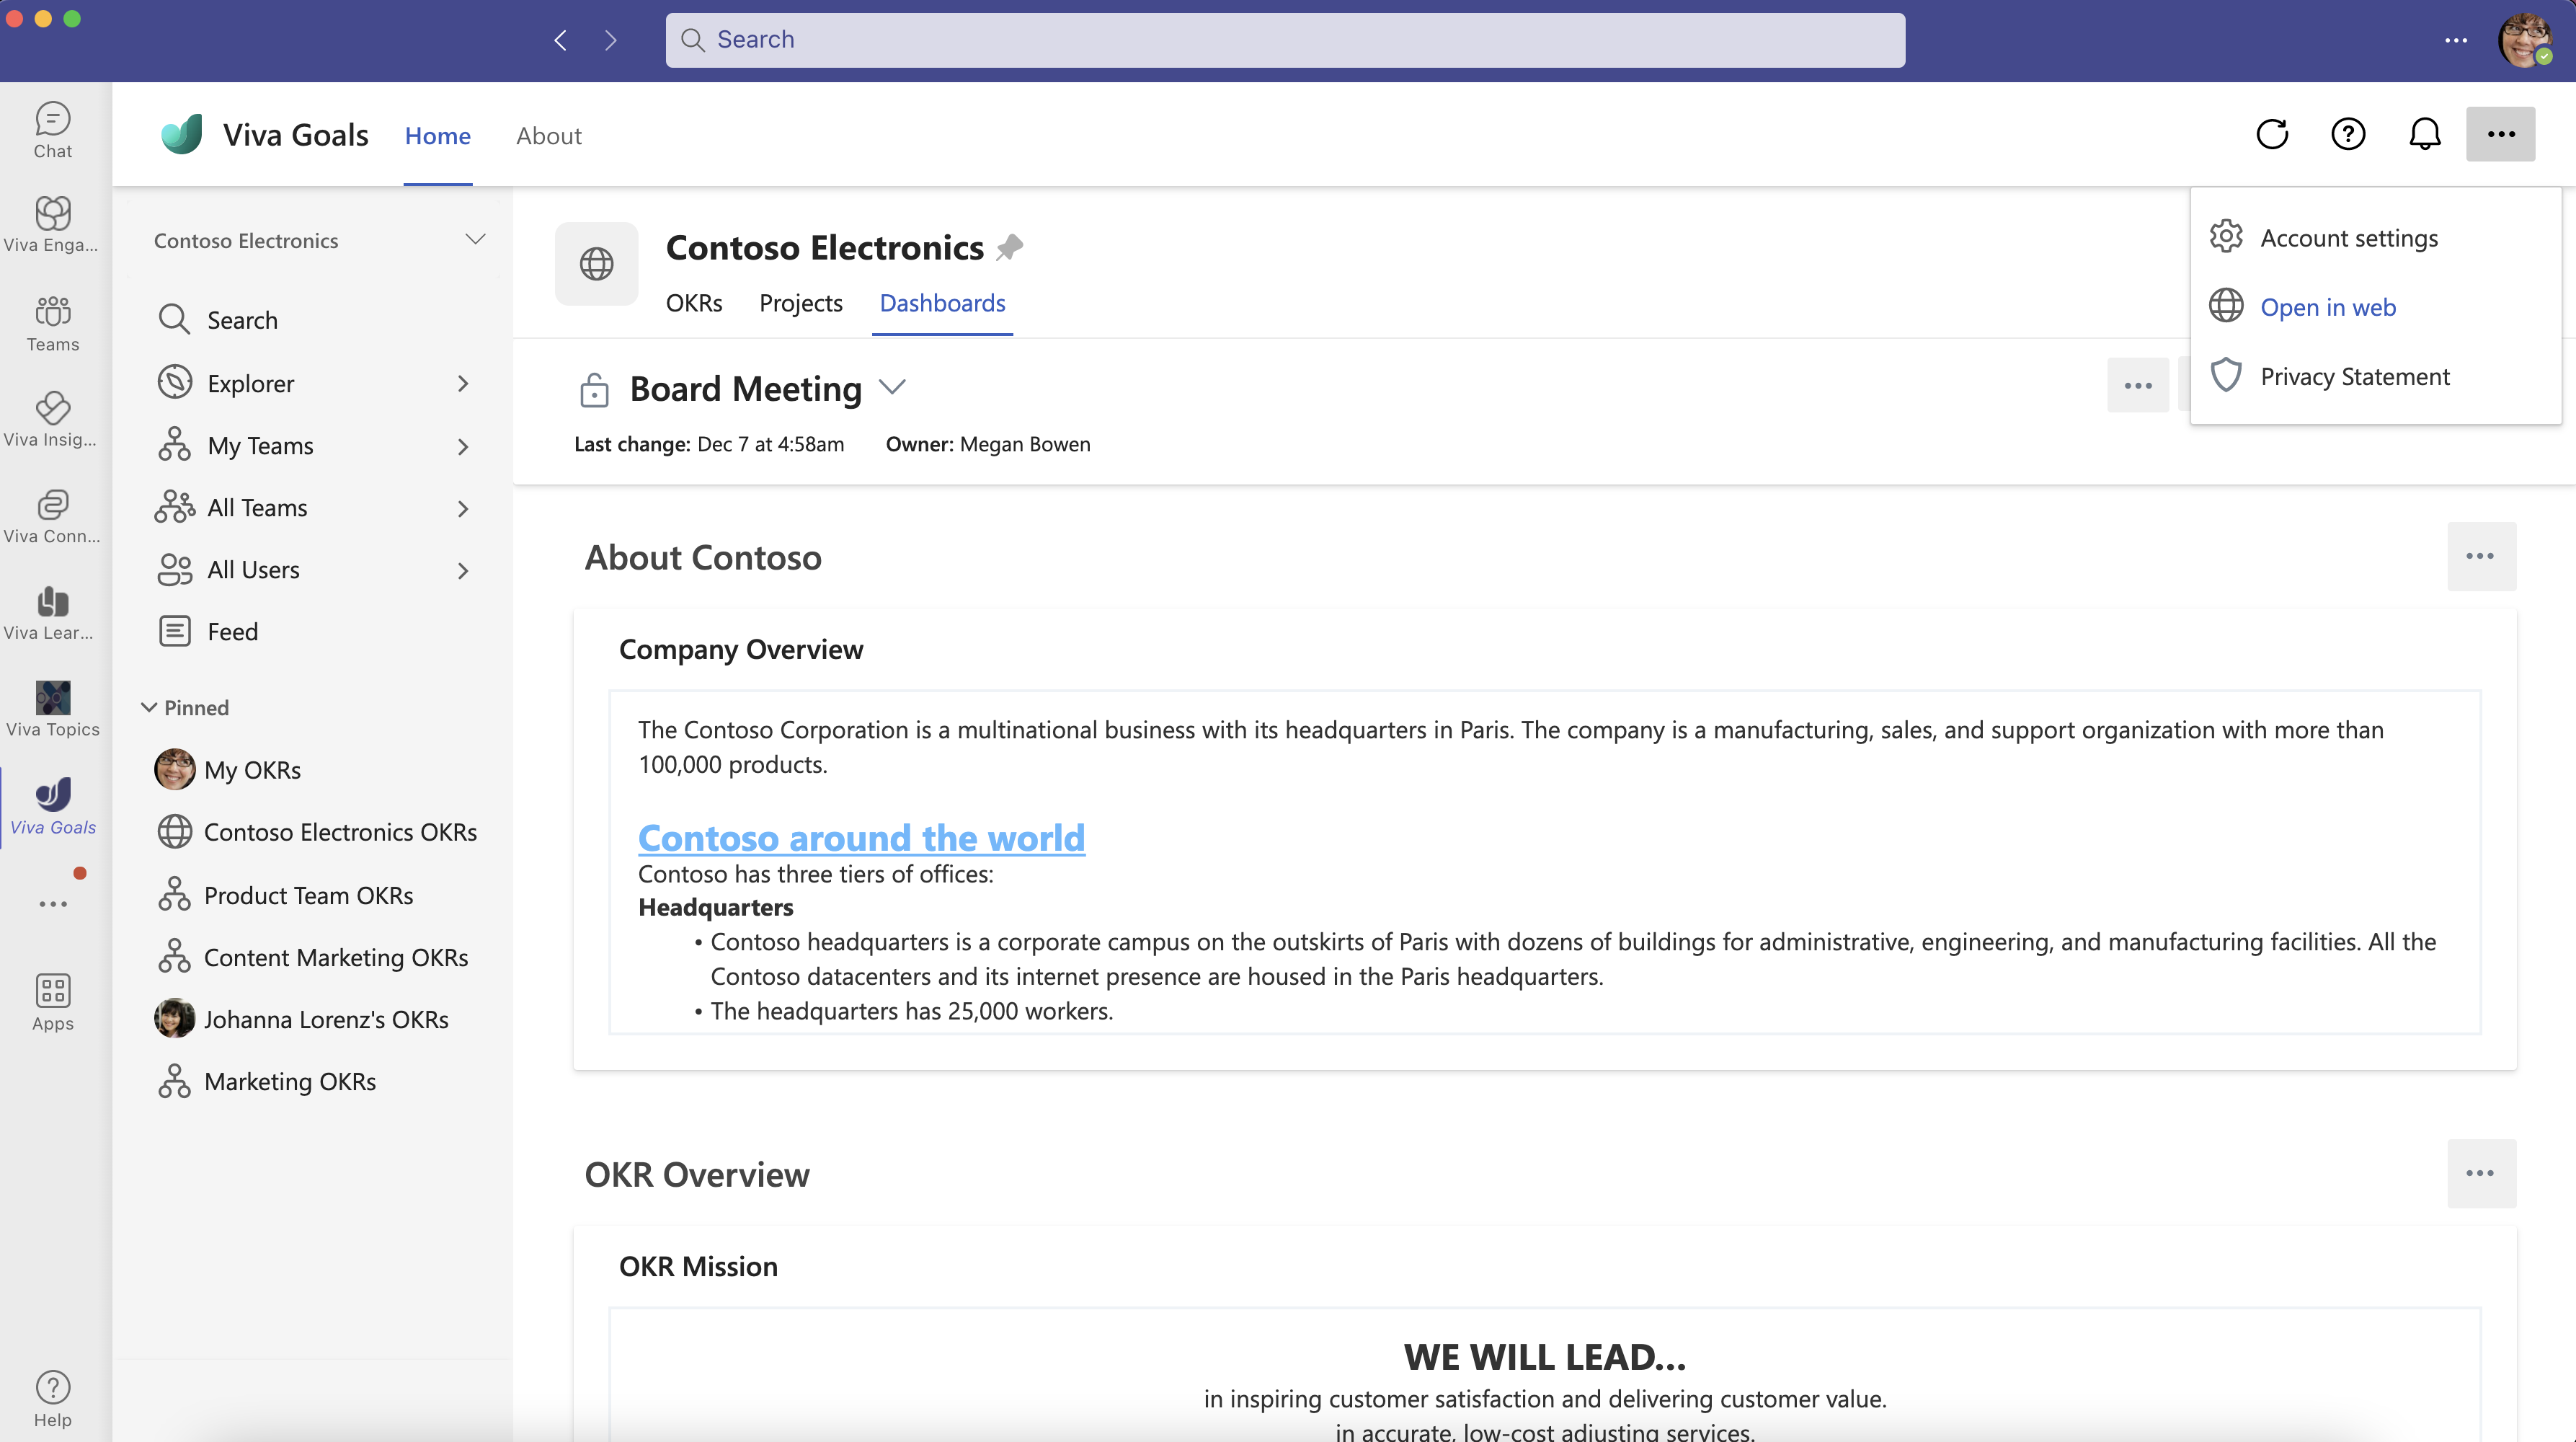Open the help icon menu
The height and width of the screenshot is (1442, 2576).
click(x=2348, y=133)
